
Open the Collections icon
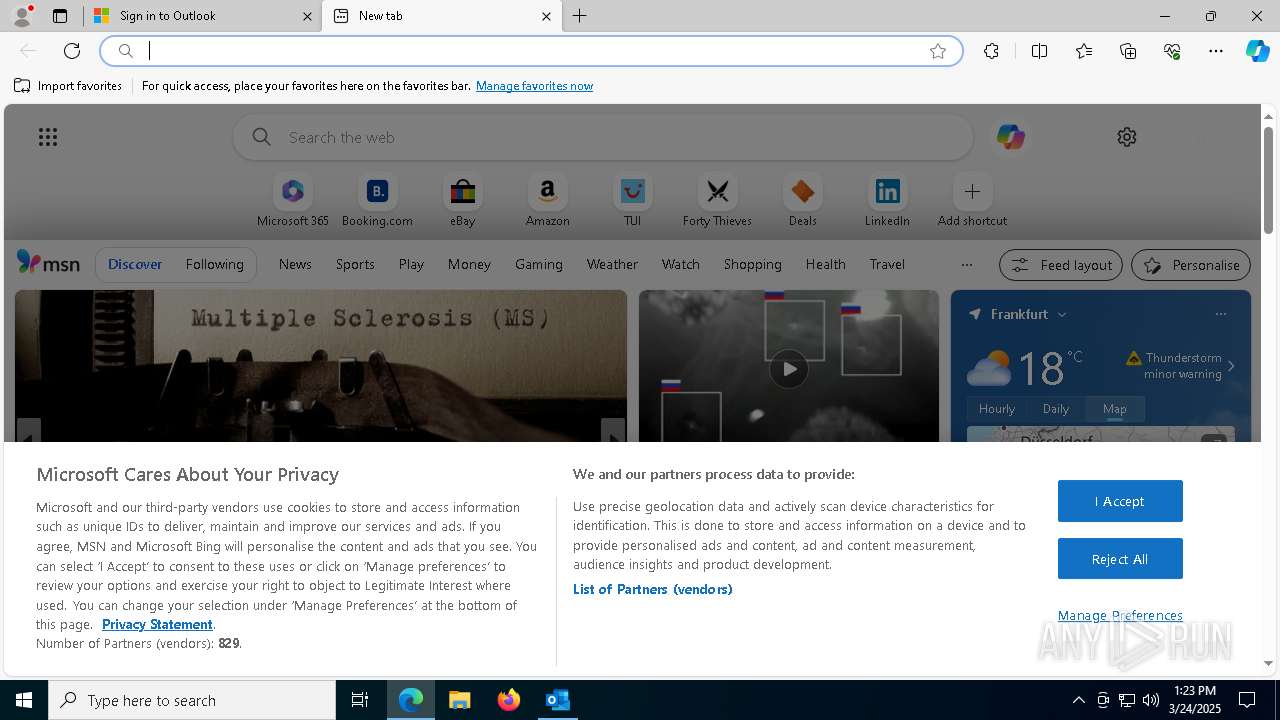click(1128, 51)
